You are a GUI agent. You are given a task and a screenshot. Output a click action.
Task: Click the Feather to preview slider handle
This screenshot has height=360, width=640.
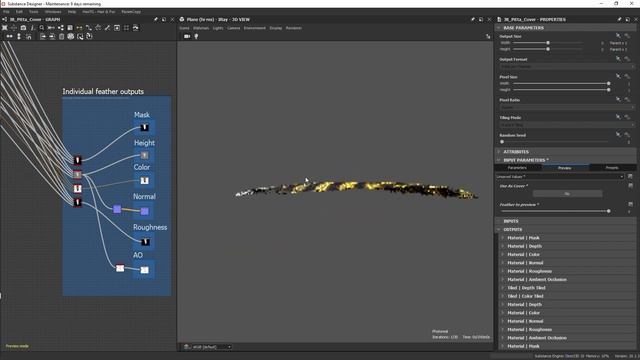[x=609, y=211]
